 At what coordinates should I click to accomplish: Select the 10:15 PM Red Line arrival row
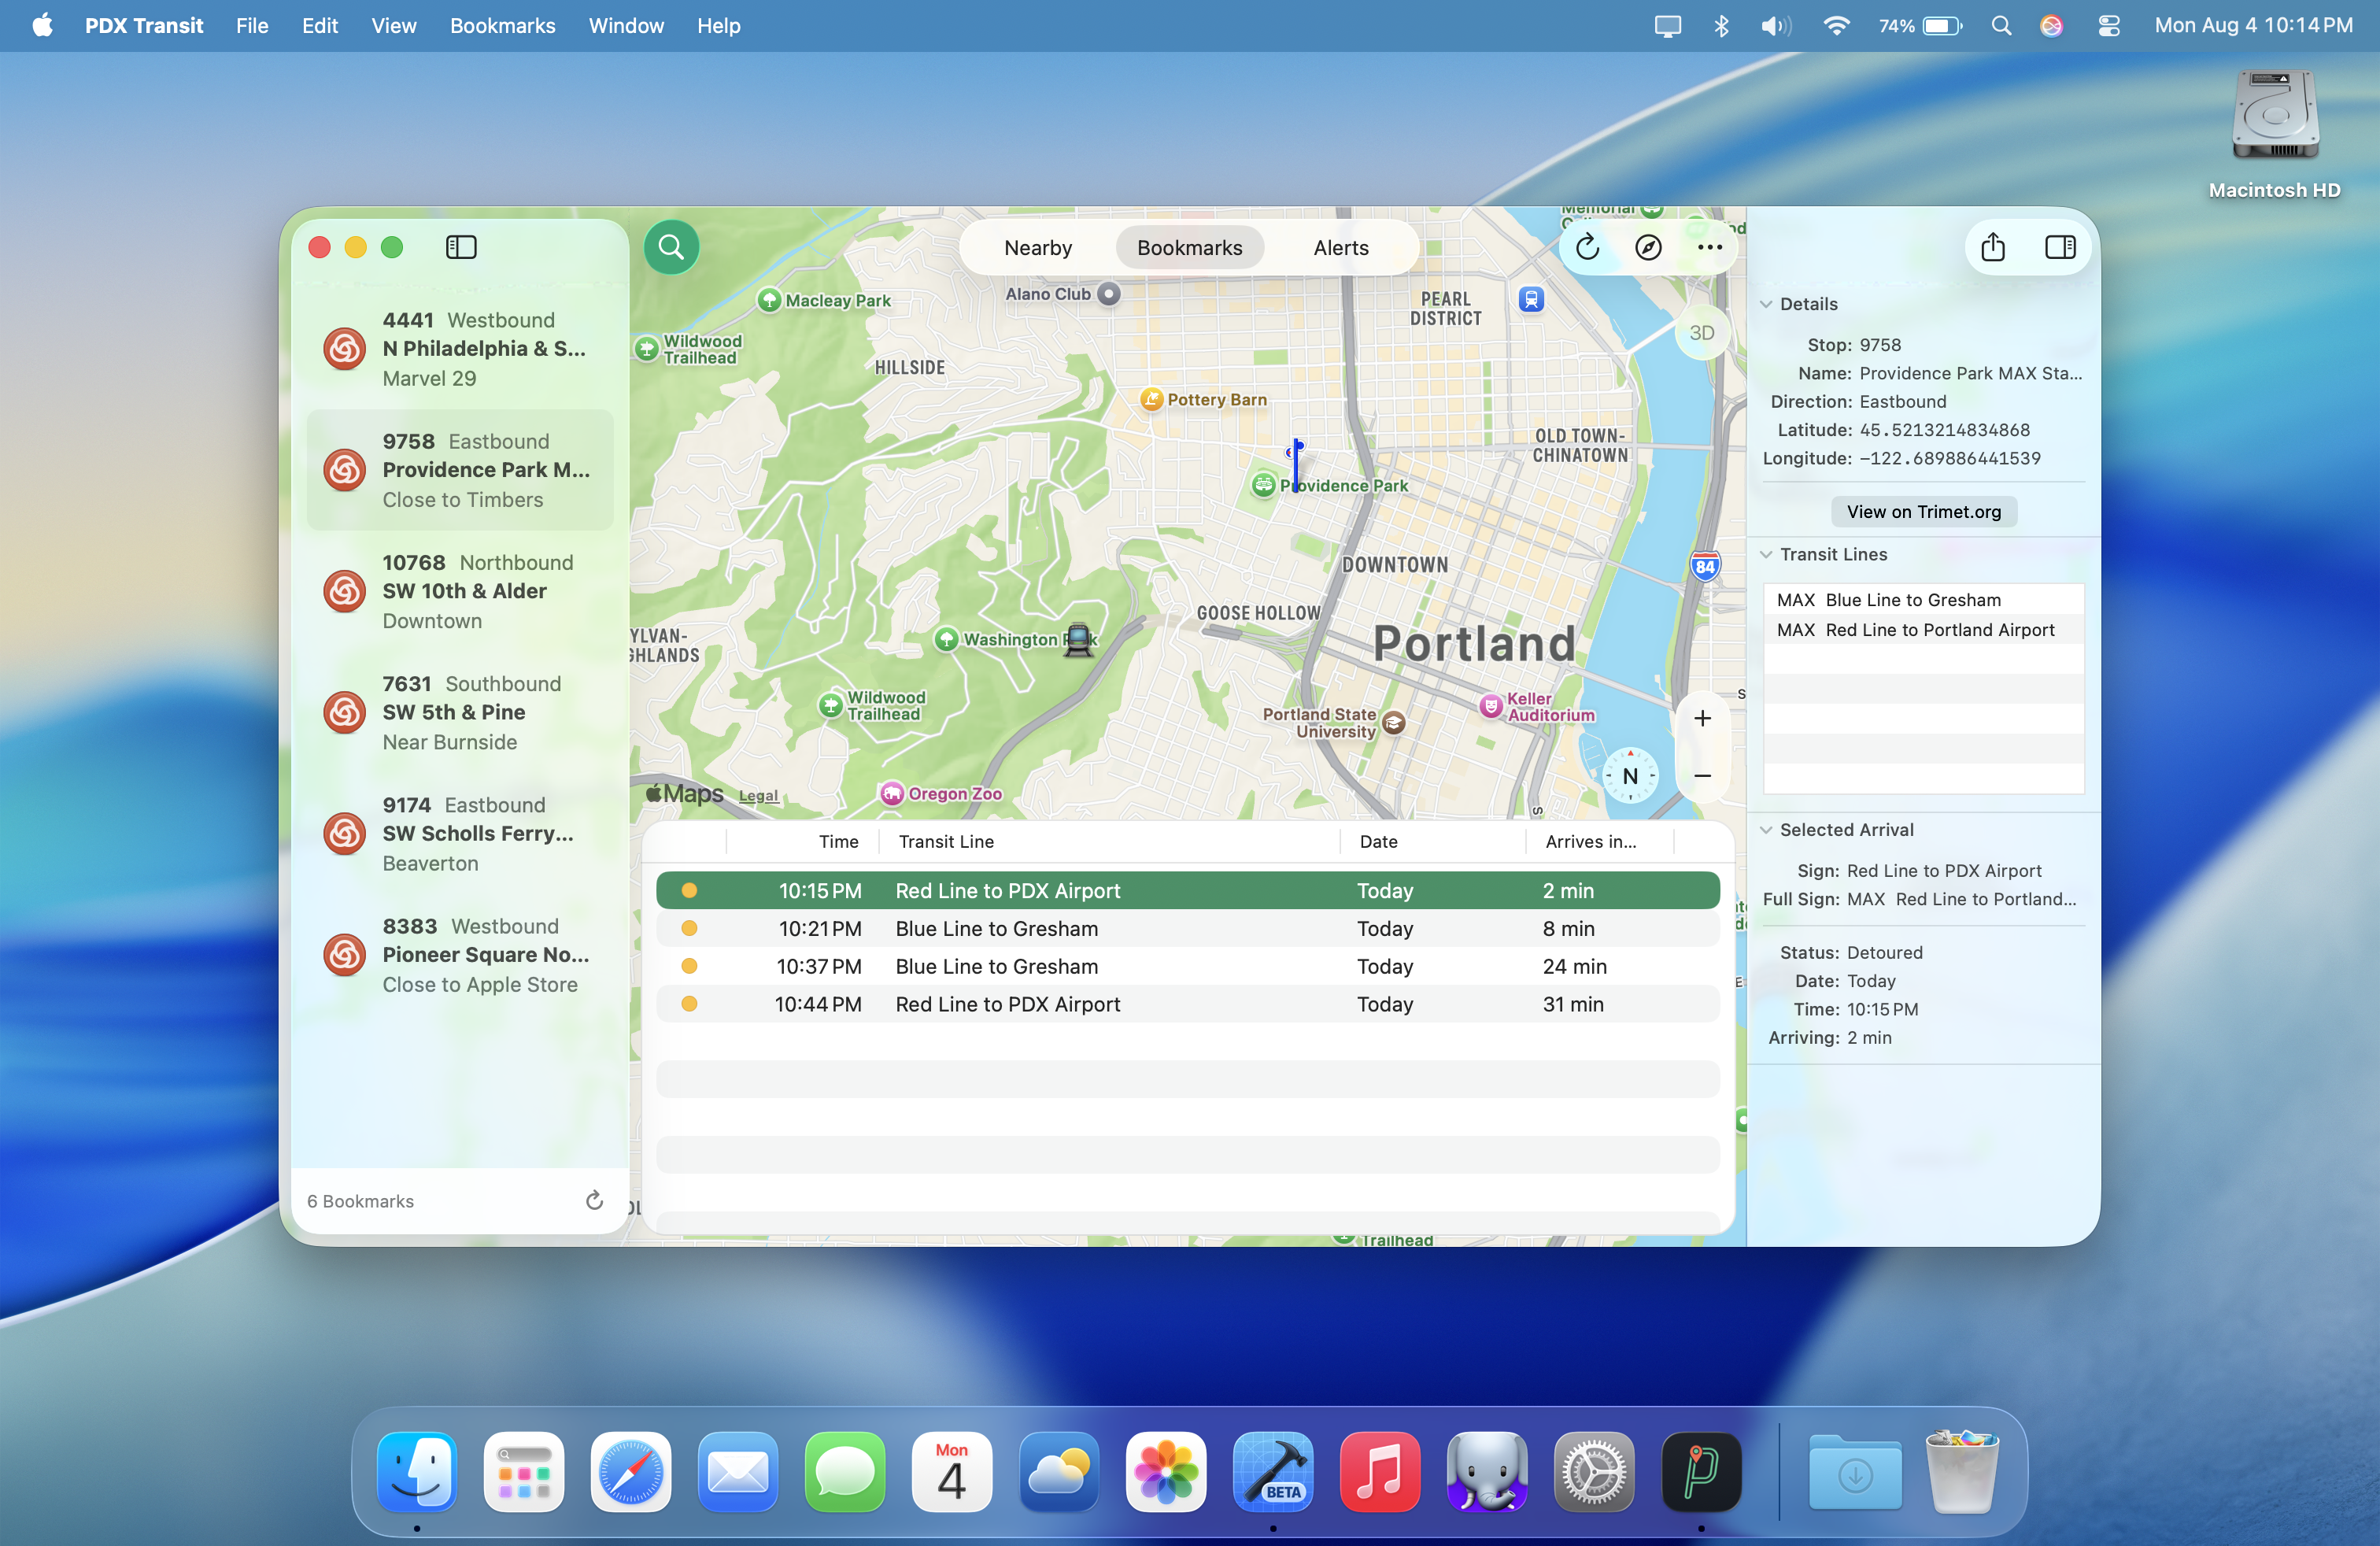1187,890
